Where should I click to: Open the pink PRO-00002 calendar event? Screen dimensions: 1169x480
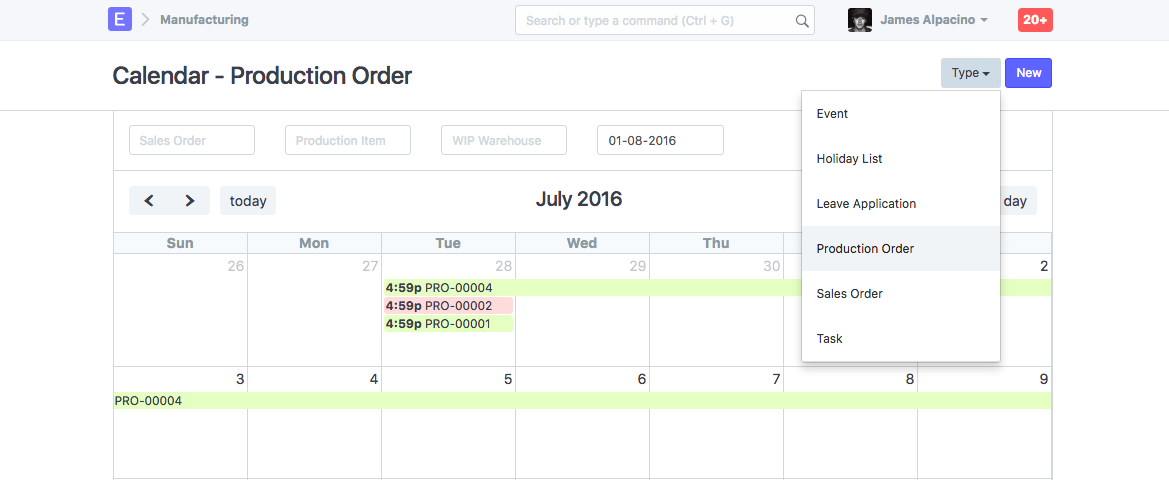448,306
